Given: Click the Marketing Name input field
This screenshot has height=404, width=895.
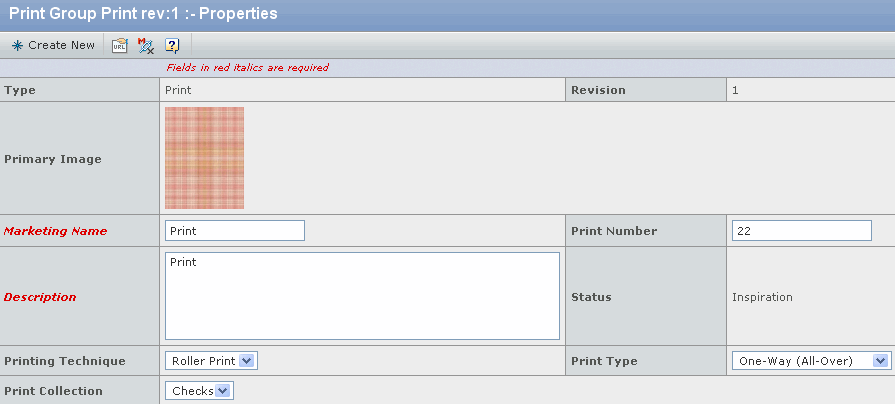Looking at the screenshot, I should (235, 231).
